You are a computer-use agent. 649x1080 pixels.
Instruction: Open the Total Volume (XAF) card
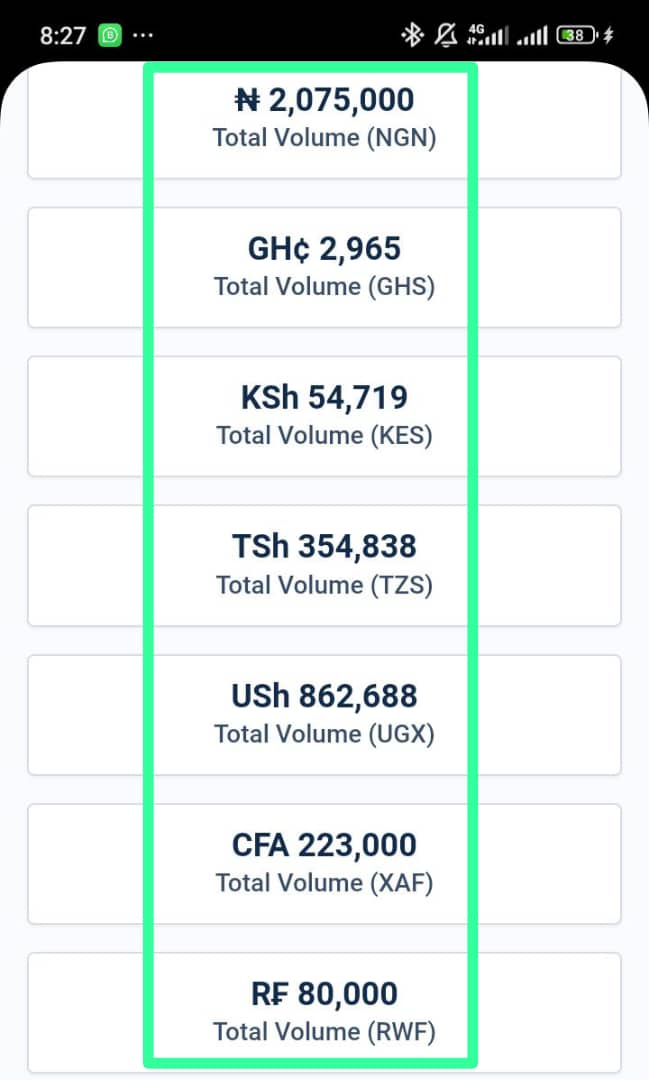point(324,864)
